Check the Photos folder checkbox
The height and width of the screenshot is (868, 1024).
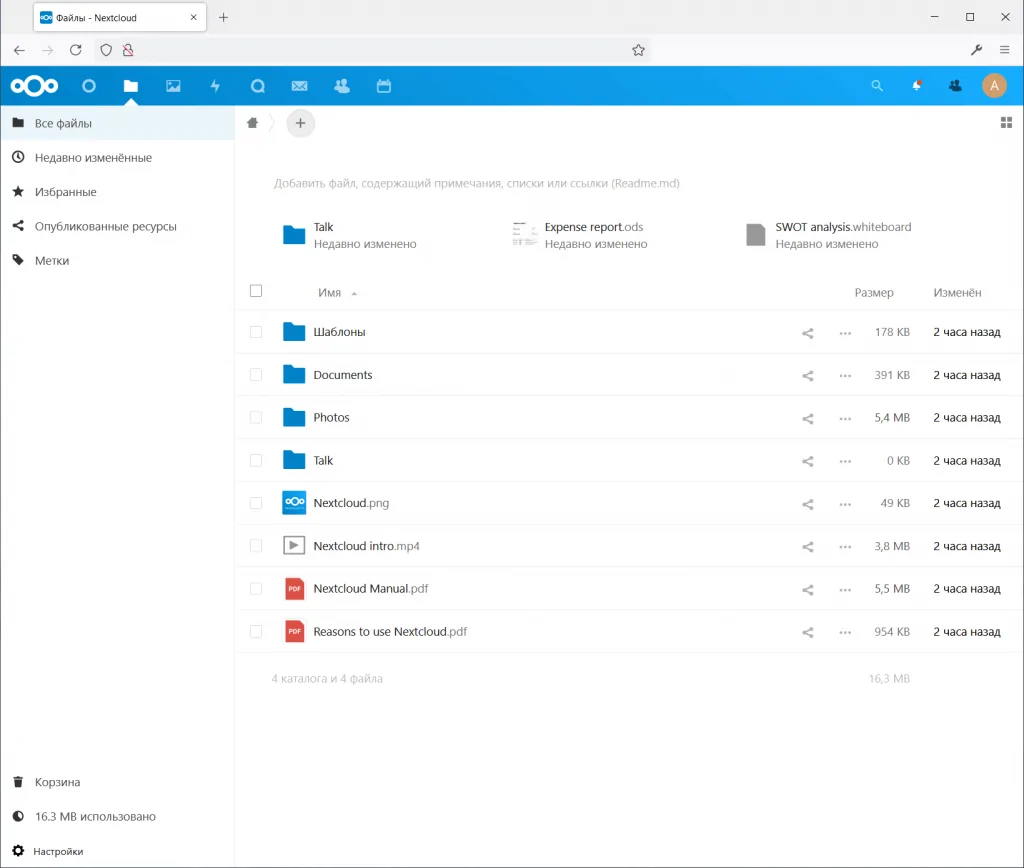[x=256, y=417]
